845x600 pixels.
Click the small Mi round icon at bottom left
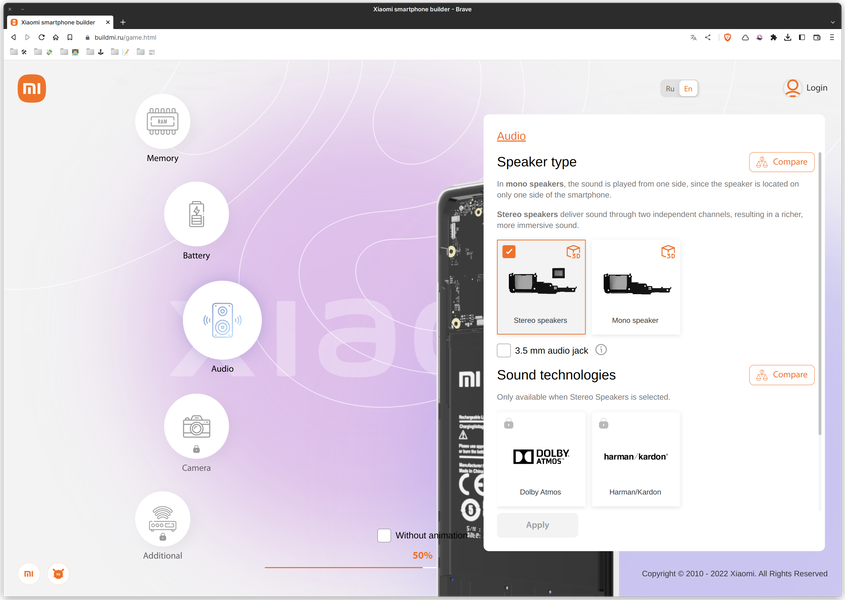29,574
